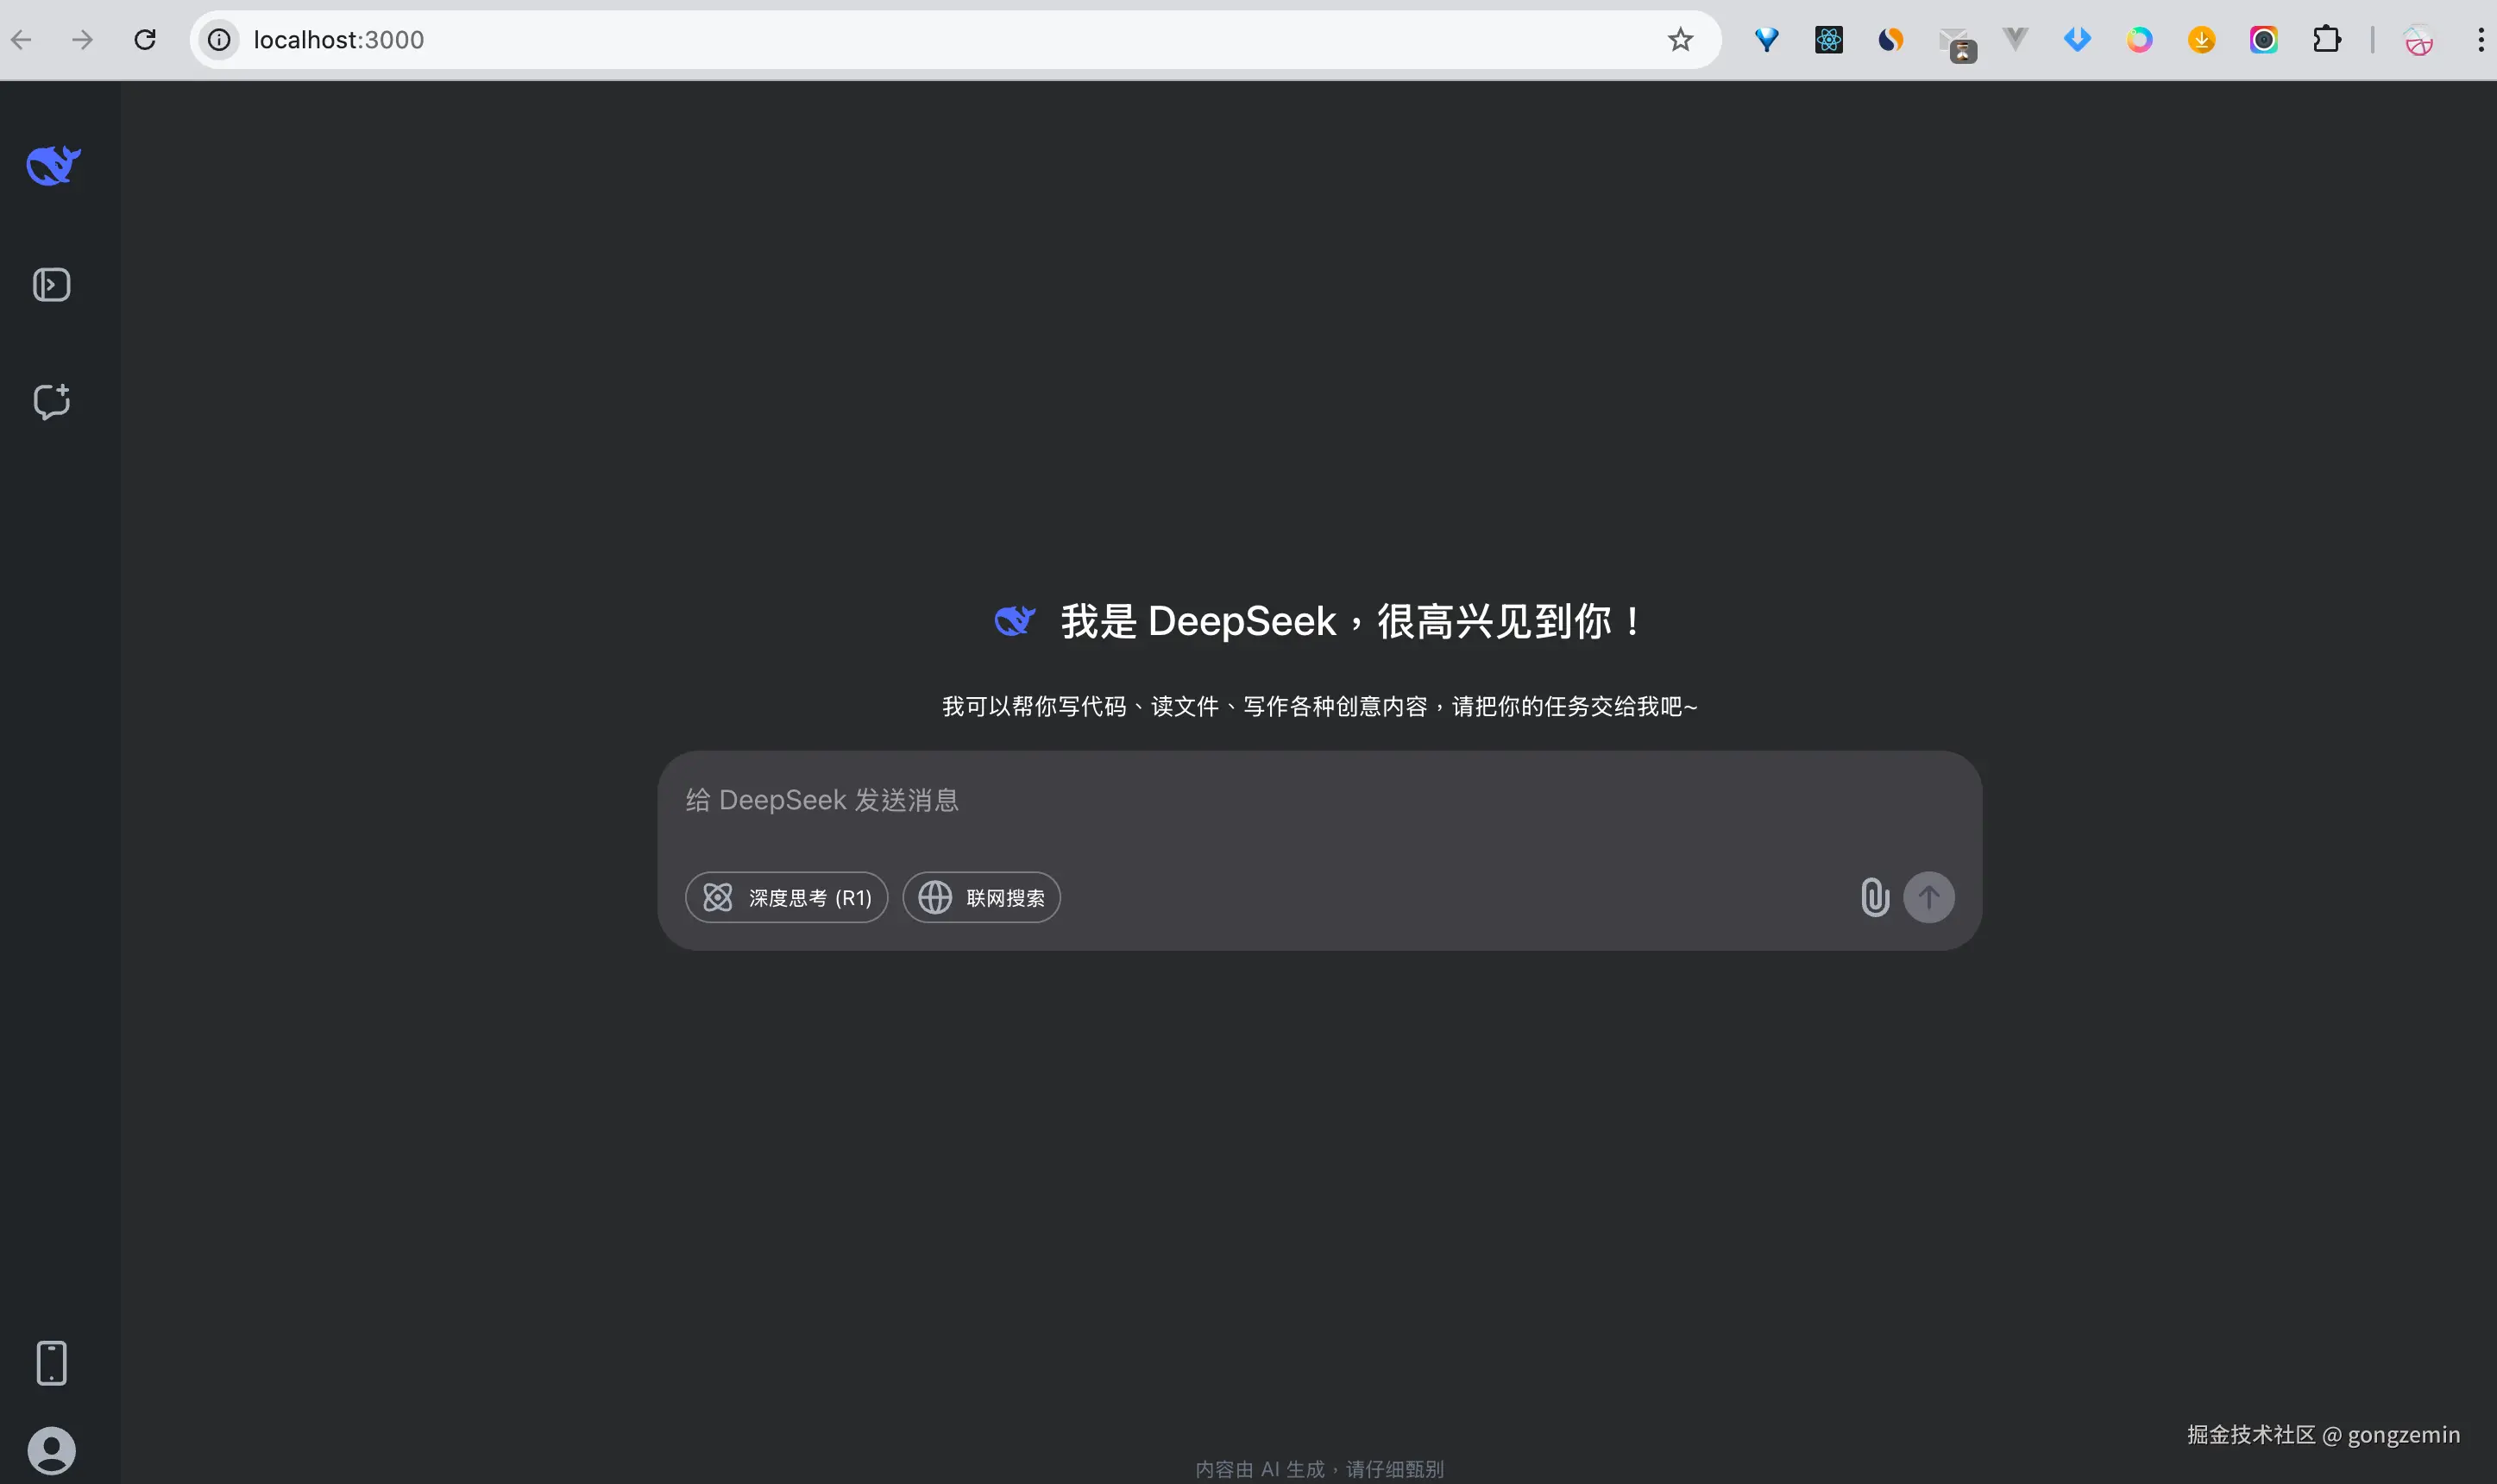Click the orange download extension icon

coord(2201,40)
